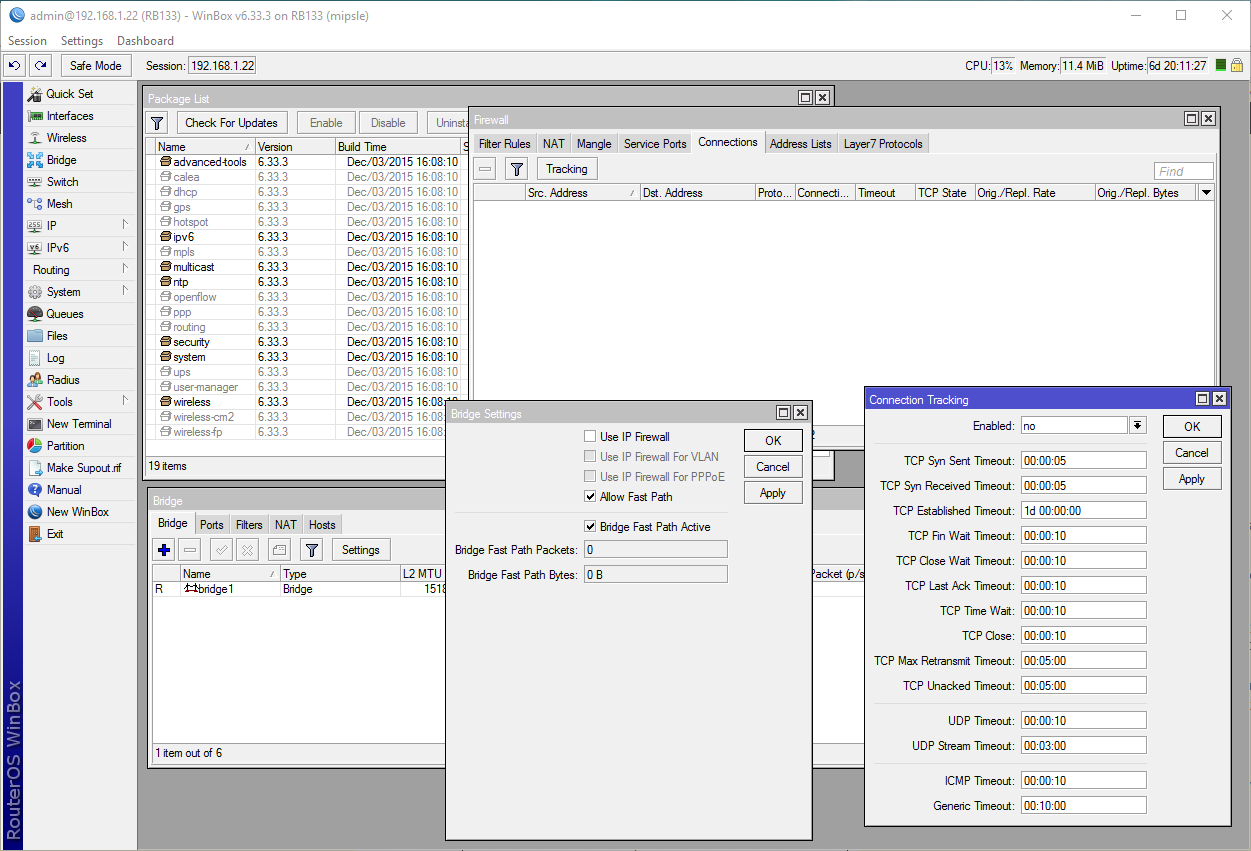Open the Log sidebar entry
This screenshot has height=851, width=1251.
[x=55, y=358]
